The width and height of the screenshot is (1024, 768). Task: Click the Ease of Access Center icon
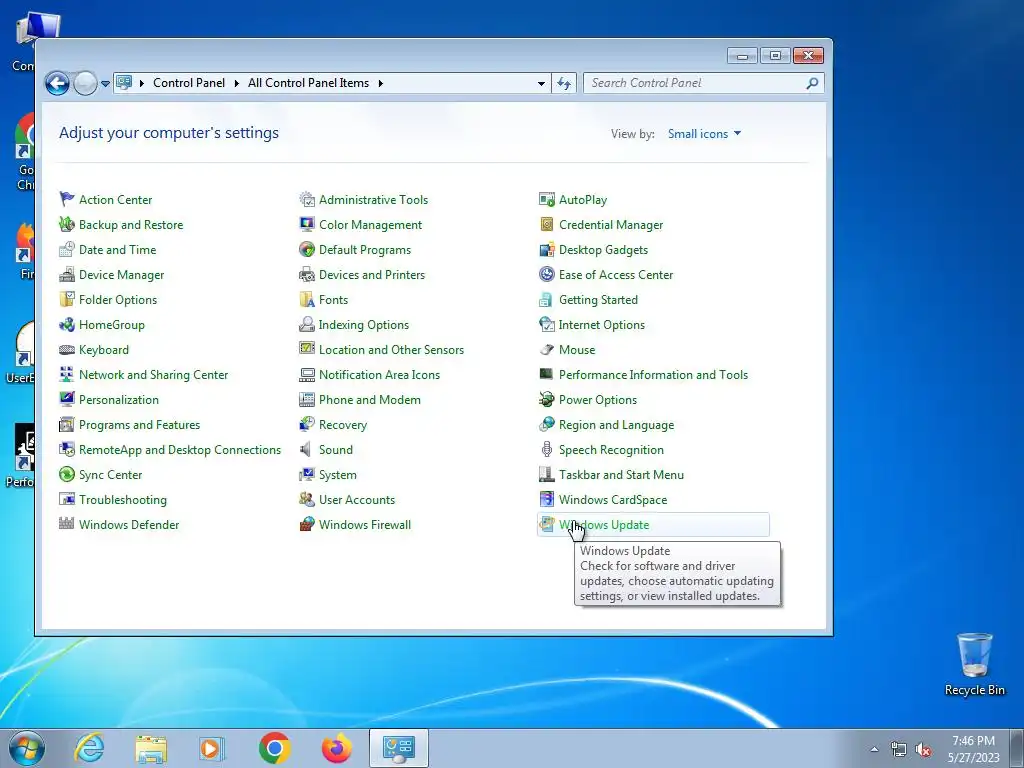(547, 274)
